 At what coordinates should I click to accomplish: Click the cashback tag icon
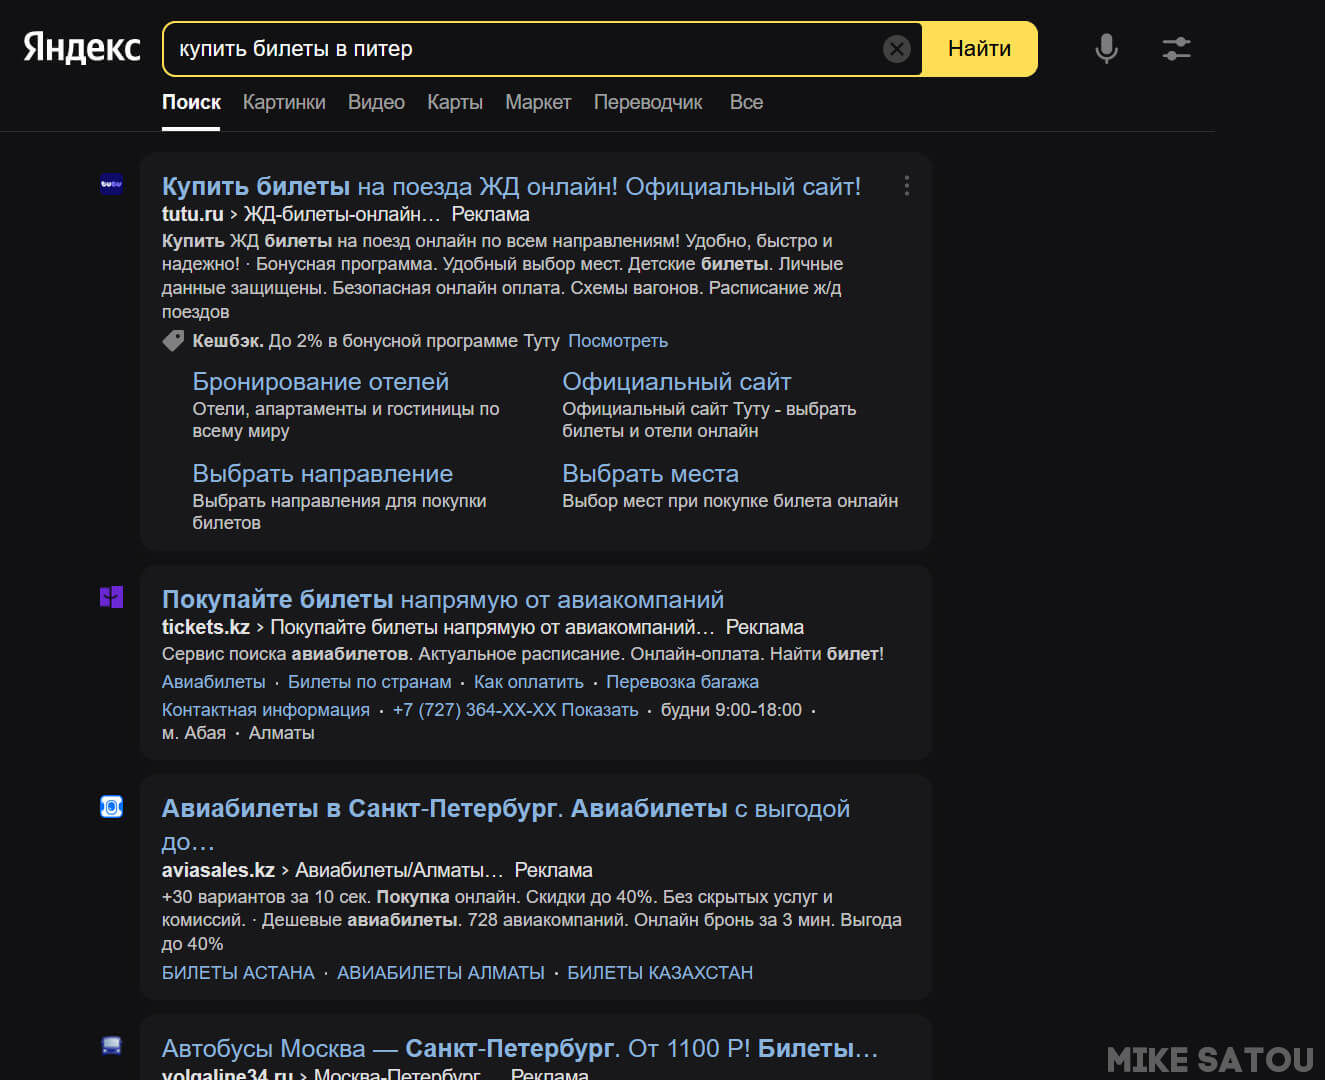tap(173, 341)
